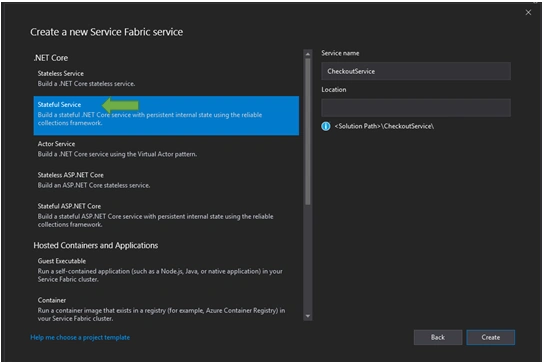Select the Stateful Service template

[x=166, y=115]
